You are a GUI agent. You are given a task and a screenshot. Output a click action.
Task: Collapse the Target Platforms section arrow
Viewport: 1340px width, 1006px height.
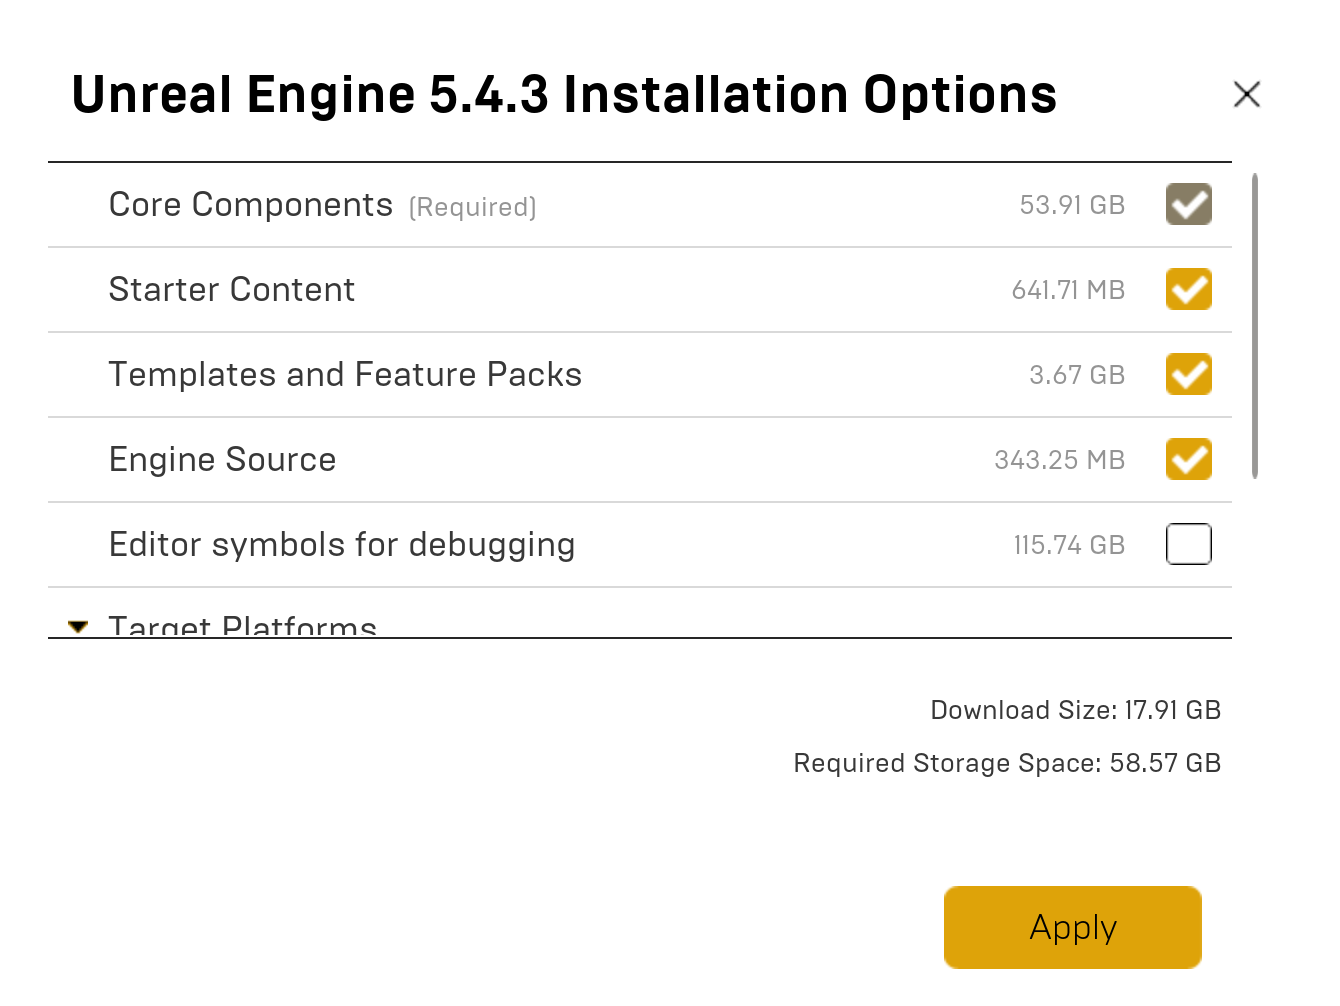[x=78, y=627]
